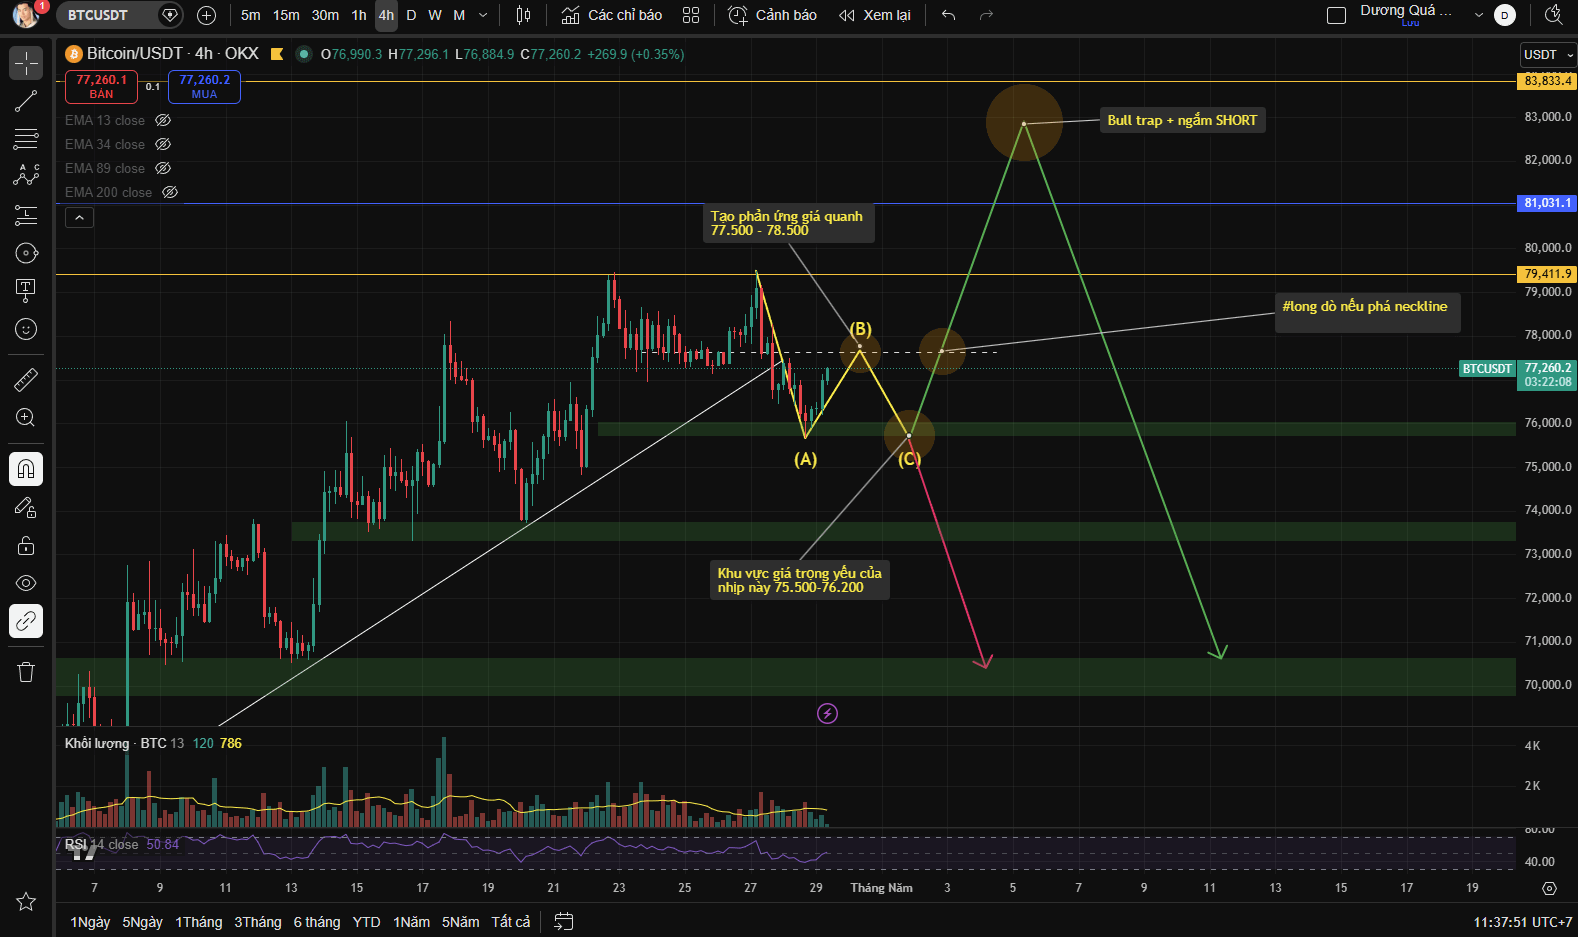
Task: Open chart settings gear on time axis
Action: 1549,888
